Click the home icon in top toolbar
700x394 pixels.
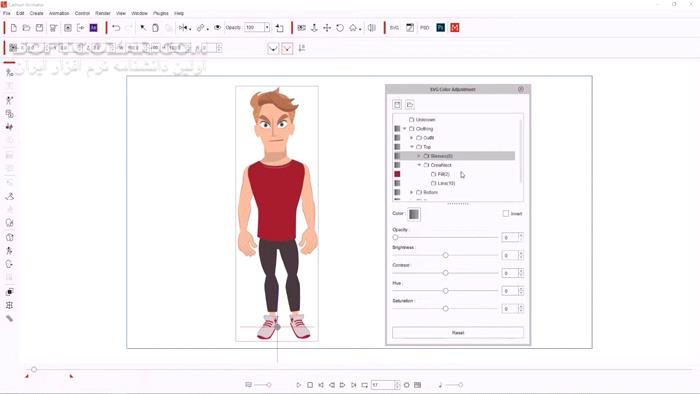pyautogui.click(x=353, y=28)
